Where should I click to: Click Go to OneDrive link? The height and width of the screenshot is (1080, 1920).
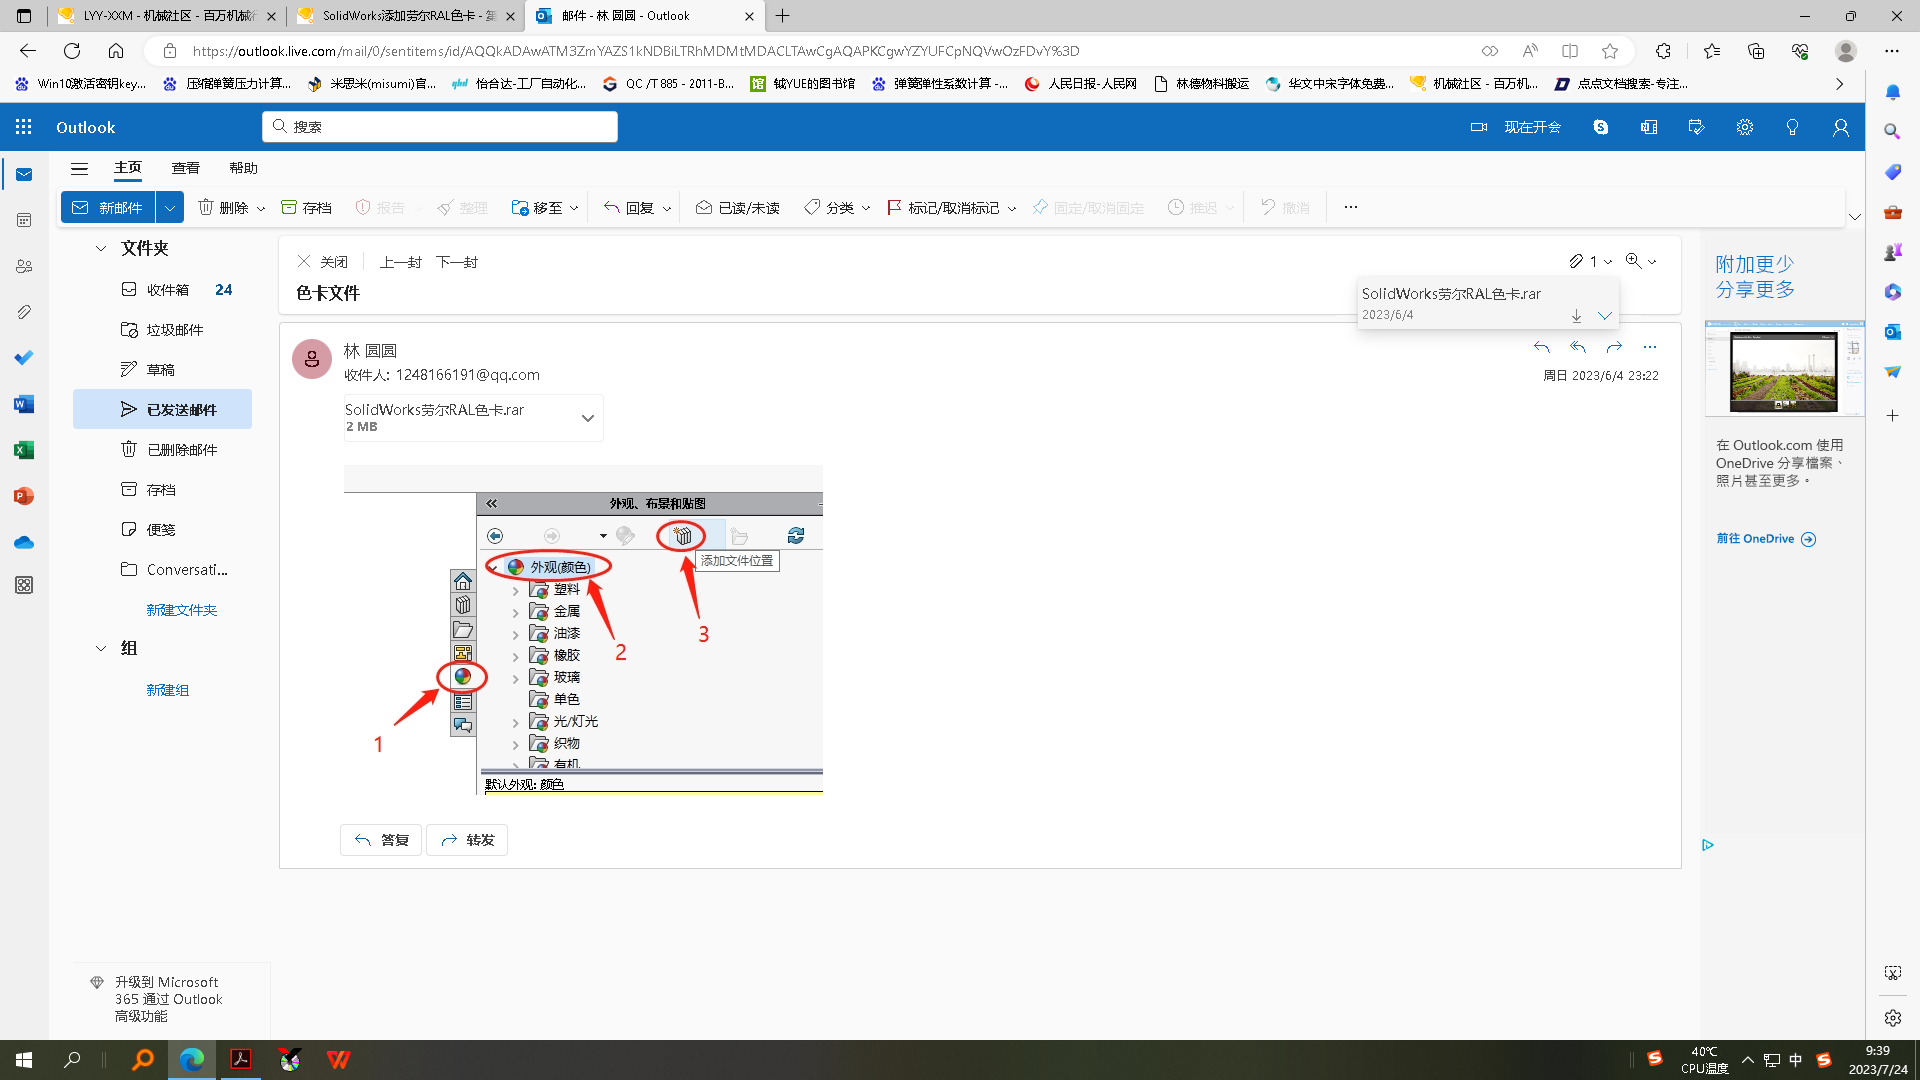point(1766,539)
